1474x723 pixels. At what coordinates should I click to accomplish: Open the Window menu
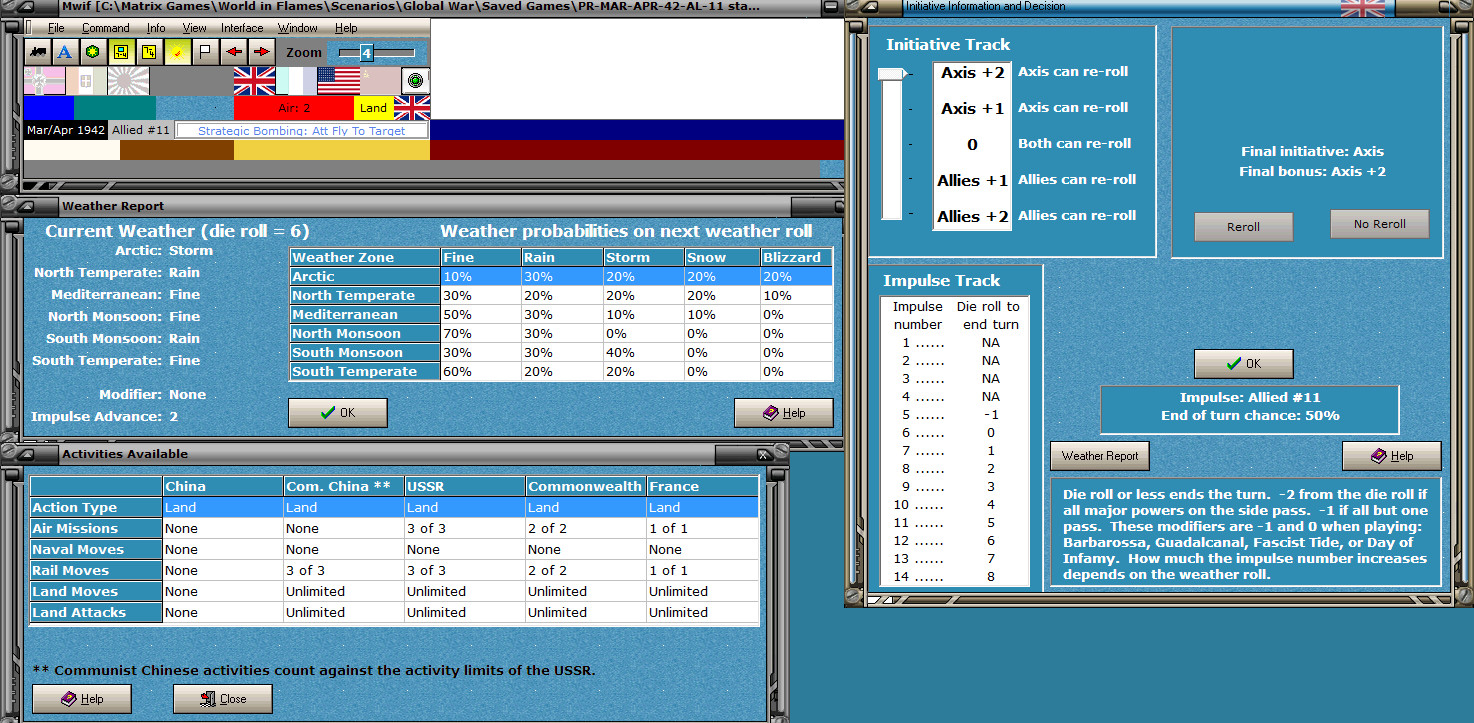pyautogui.click(x=298, y=28)
